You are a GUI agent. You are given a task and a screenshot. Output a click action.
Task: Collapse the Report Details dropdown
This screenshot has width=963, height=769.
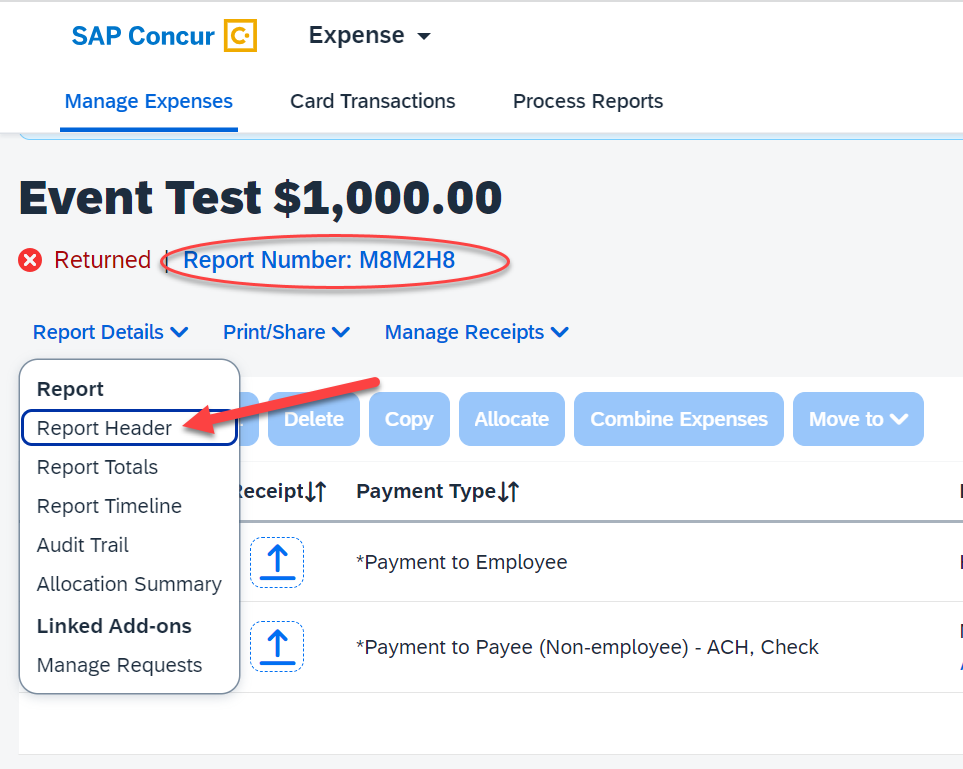pos(110,332)
